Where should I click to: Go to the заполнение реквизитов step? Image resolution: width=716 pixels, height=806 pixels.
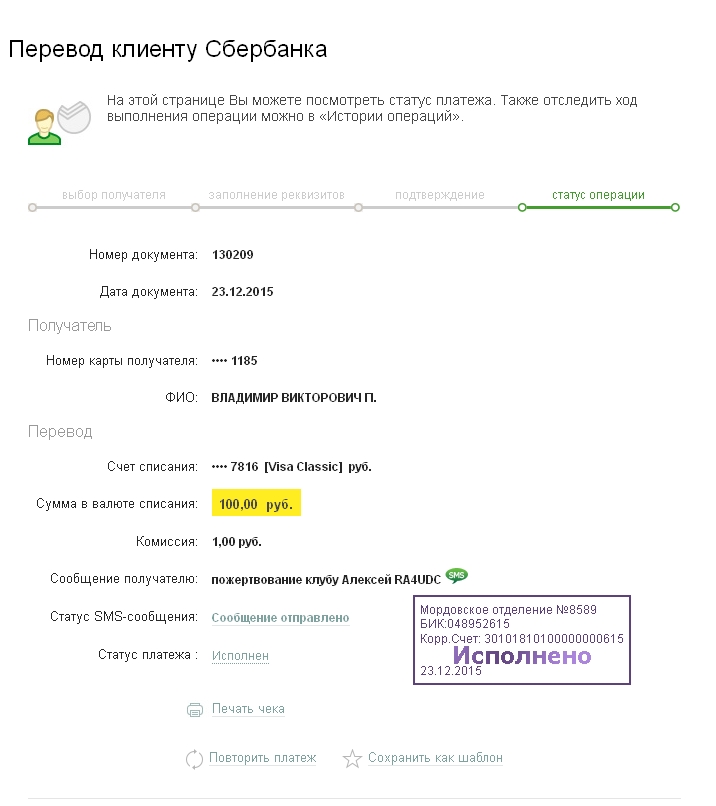277,195
